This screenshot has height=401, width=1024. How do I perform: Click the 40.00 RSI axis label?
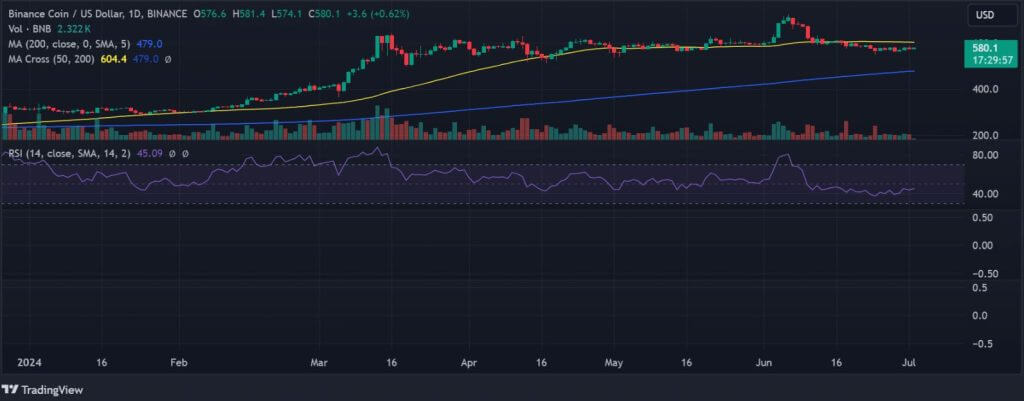coord(986,194)
